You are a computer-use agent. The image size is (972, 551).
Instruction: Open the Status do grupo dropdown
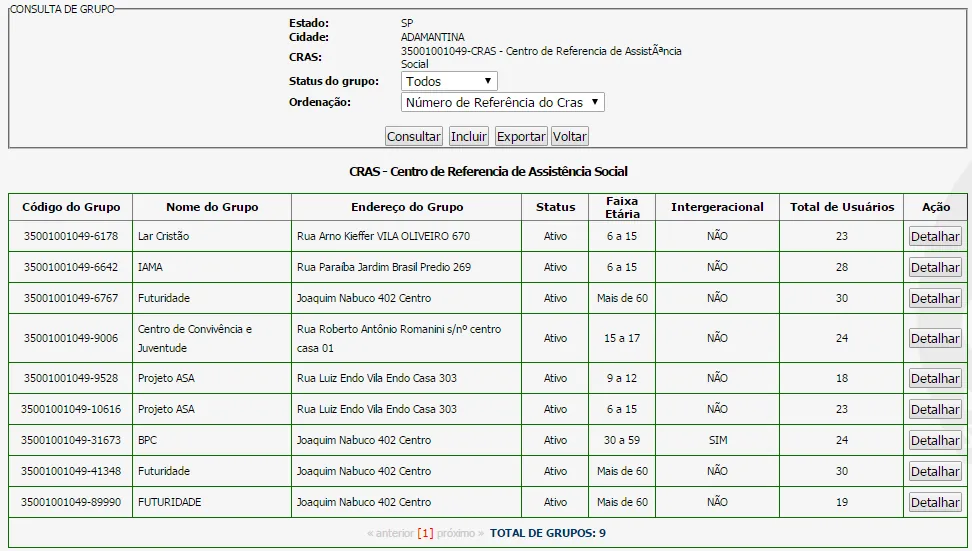(449, 81)
